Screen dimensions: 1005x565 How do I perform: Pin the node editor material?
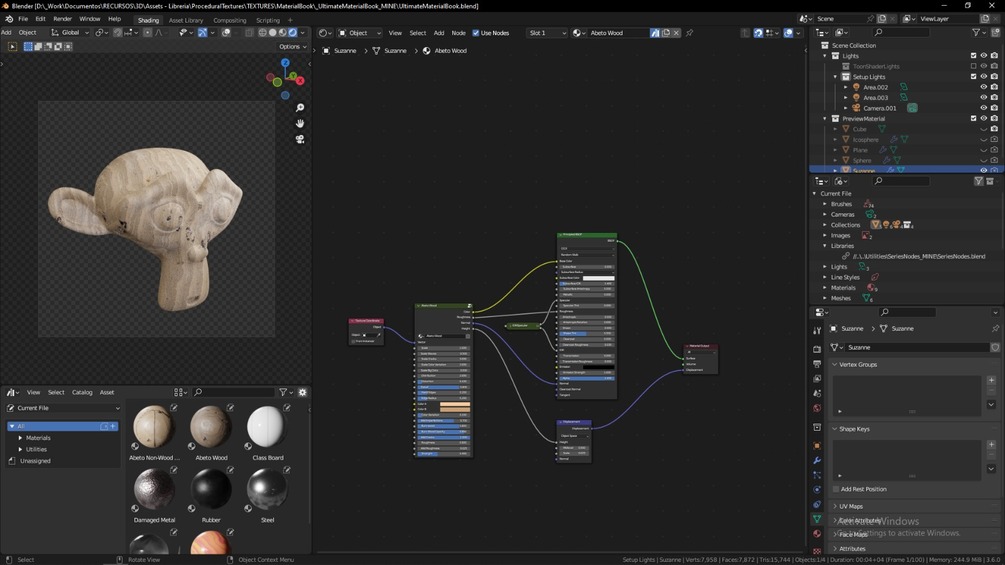[x=690, y=33]
